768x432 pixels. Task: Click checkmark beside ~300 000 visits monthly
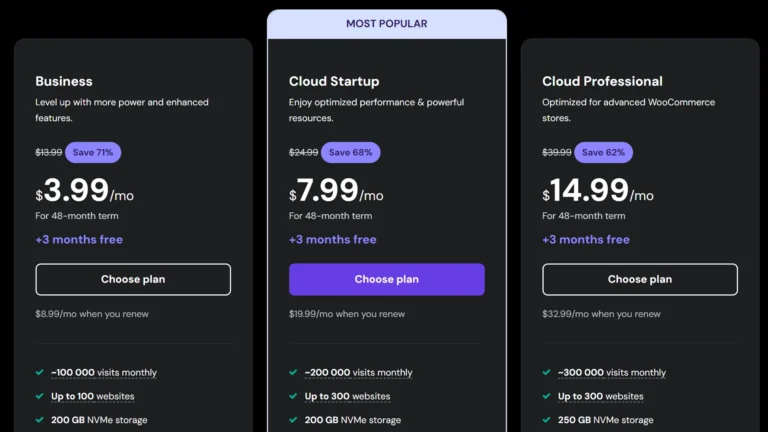547,372
